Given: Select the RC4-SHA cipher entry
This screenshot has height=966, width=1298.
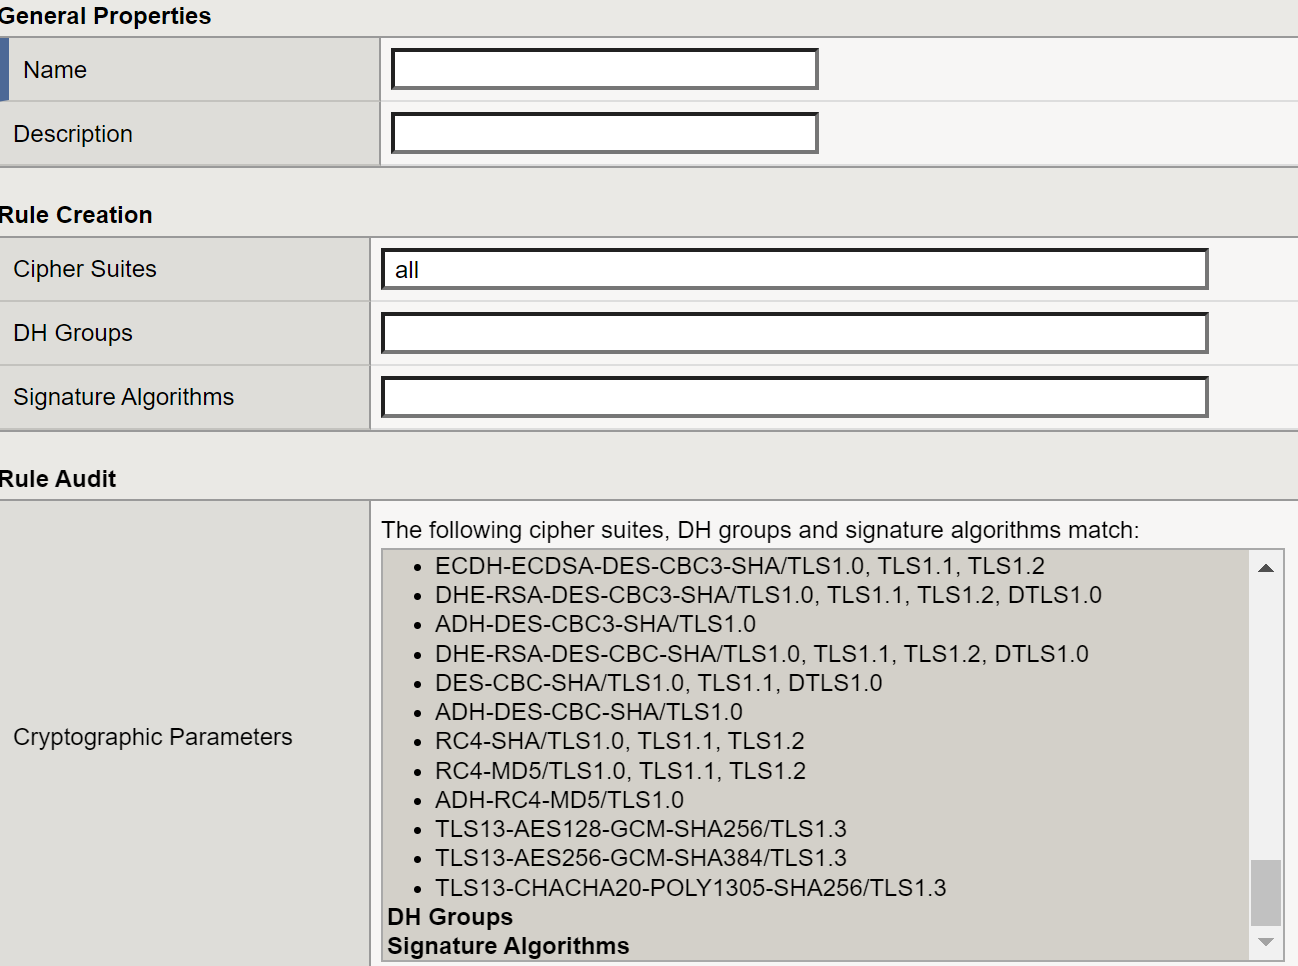Looking at the screenshot, I should coord(619,741).
